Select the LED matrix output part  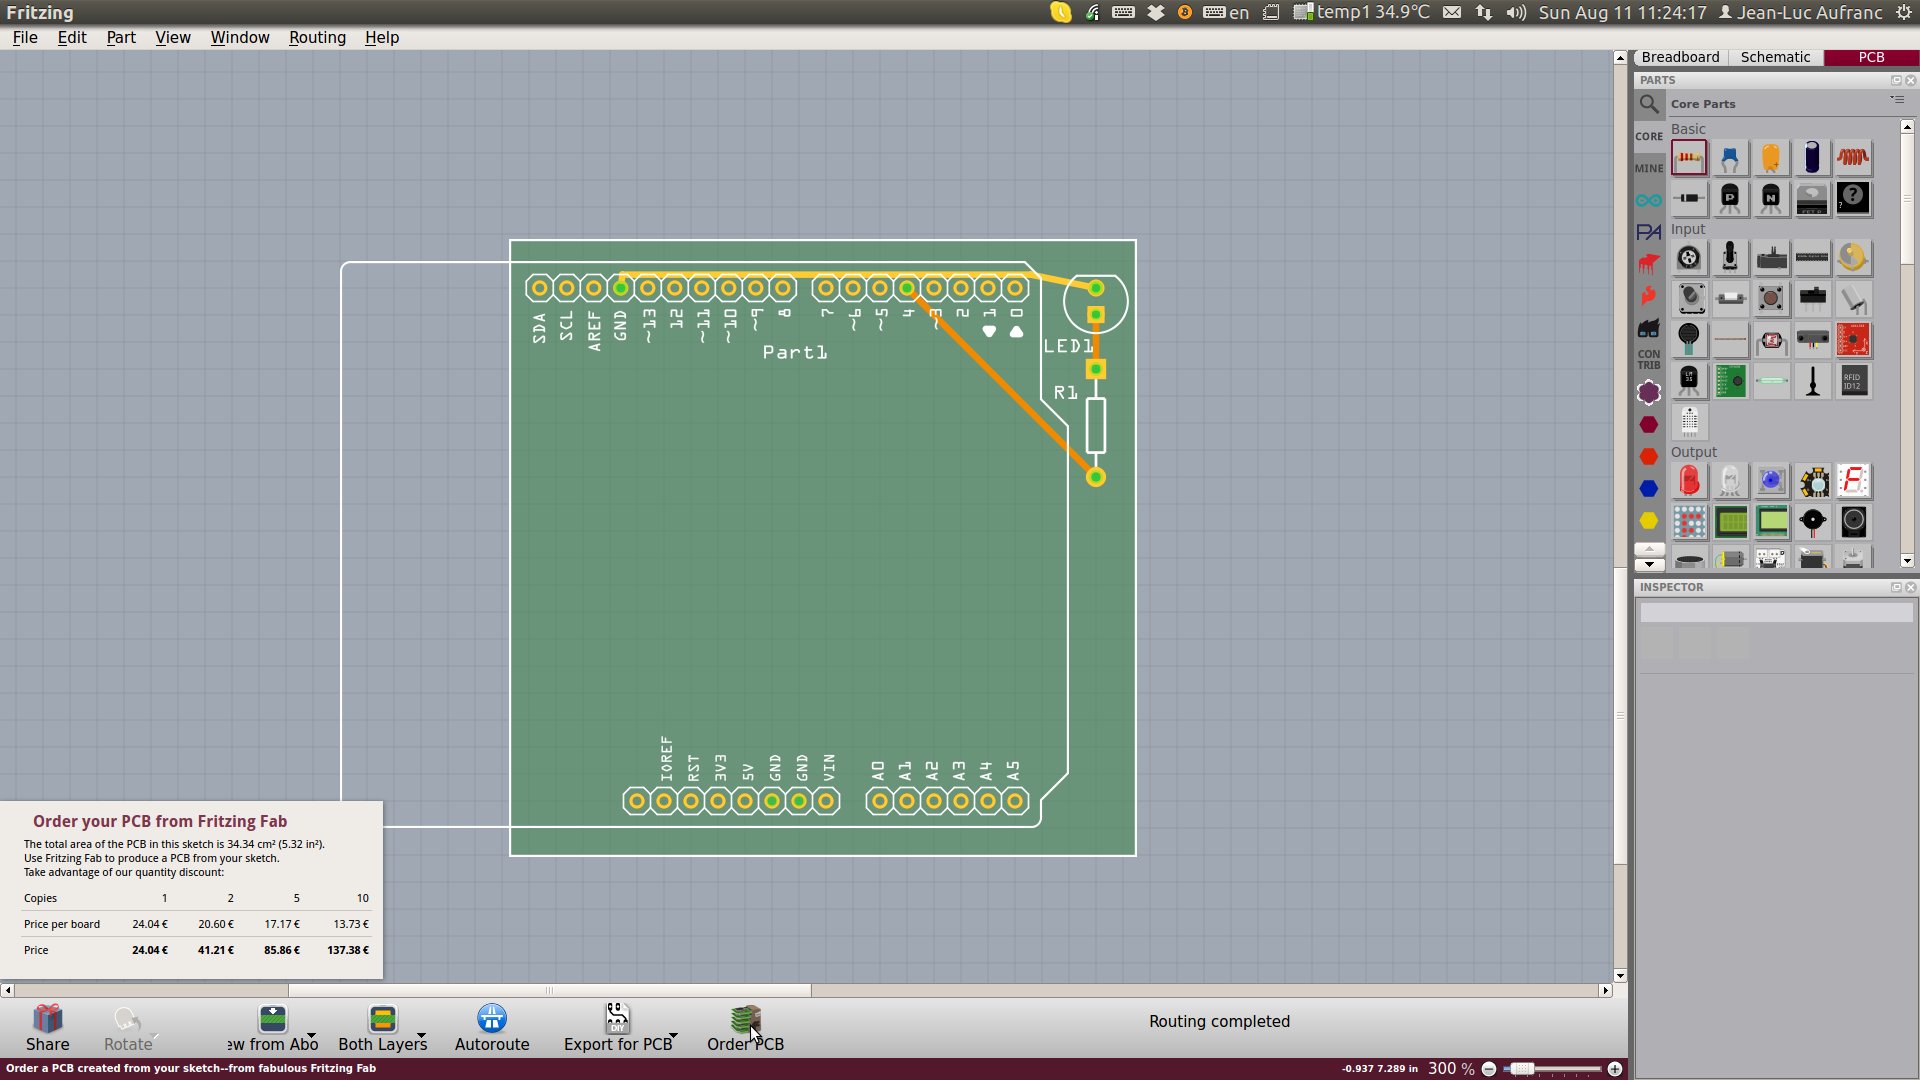click(x=1689, y=521)
